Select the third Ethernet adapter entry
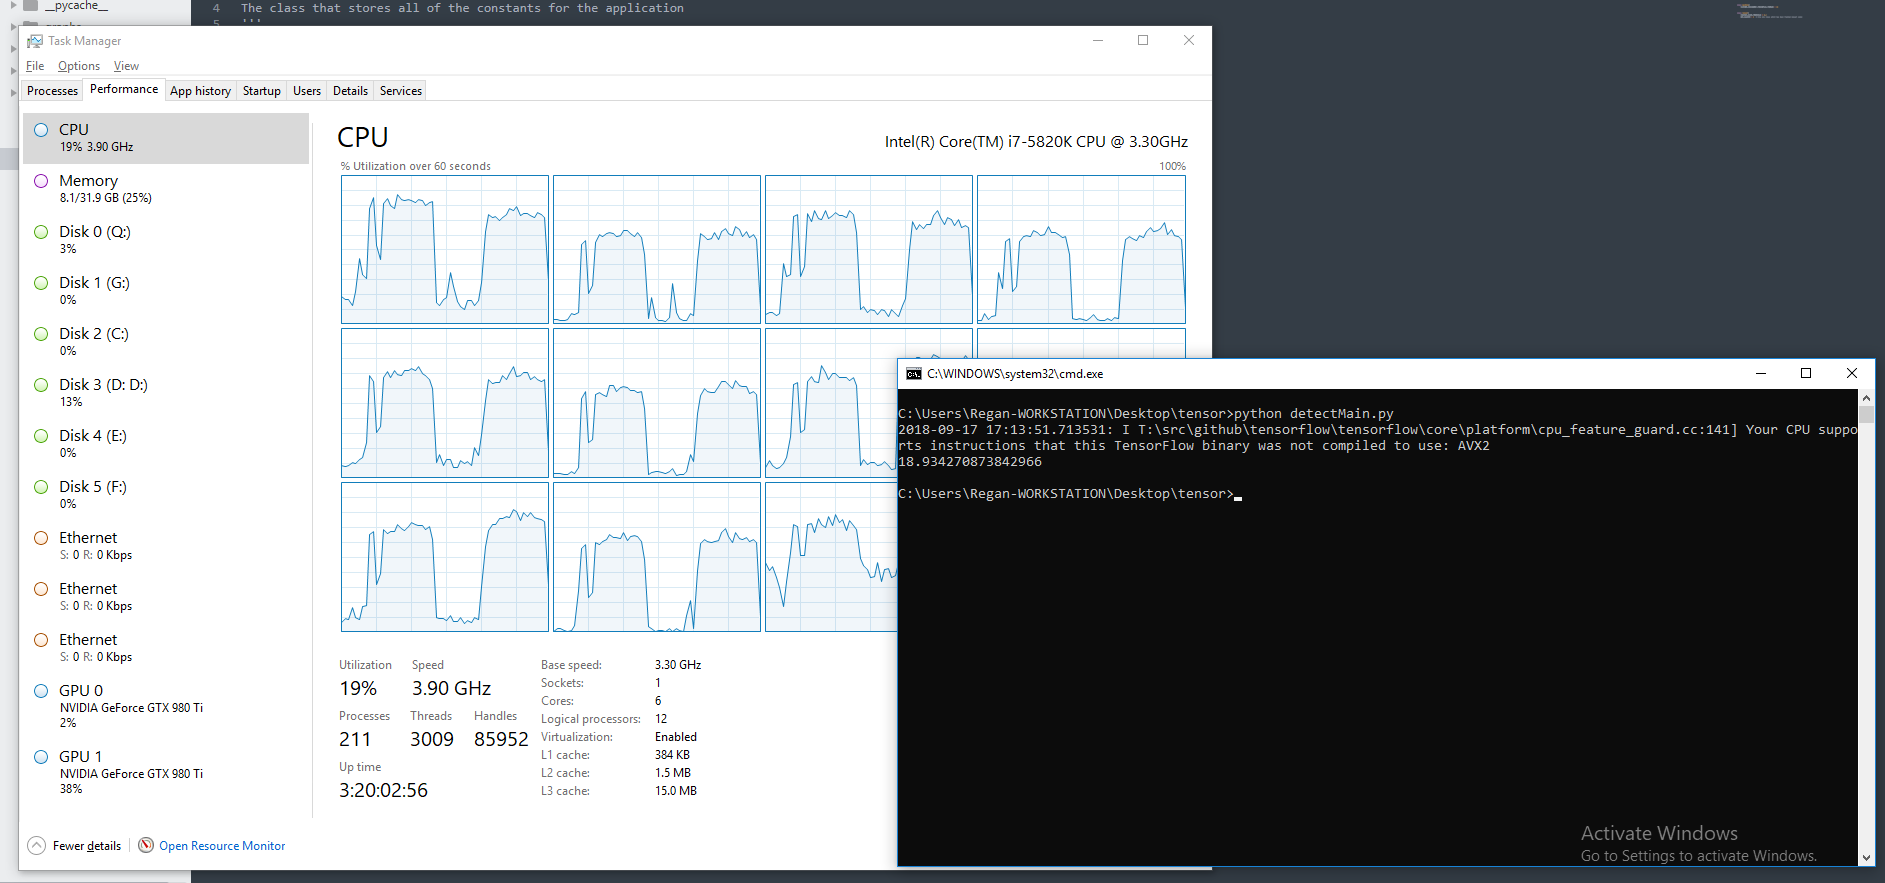 click(166, 648)
